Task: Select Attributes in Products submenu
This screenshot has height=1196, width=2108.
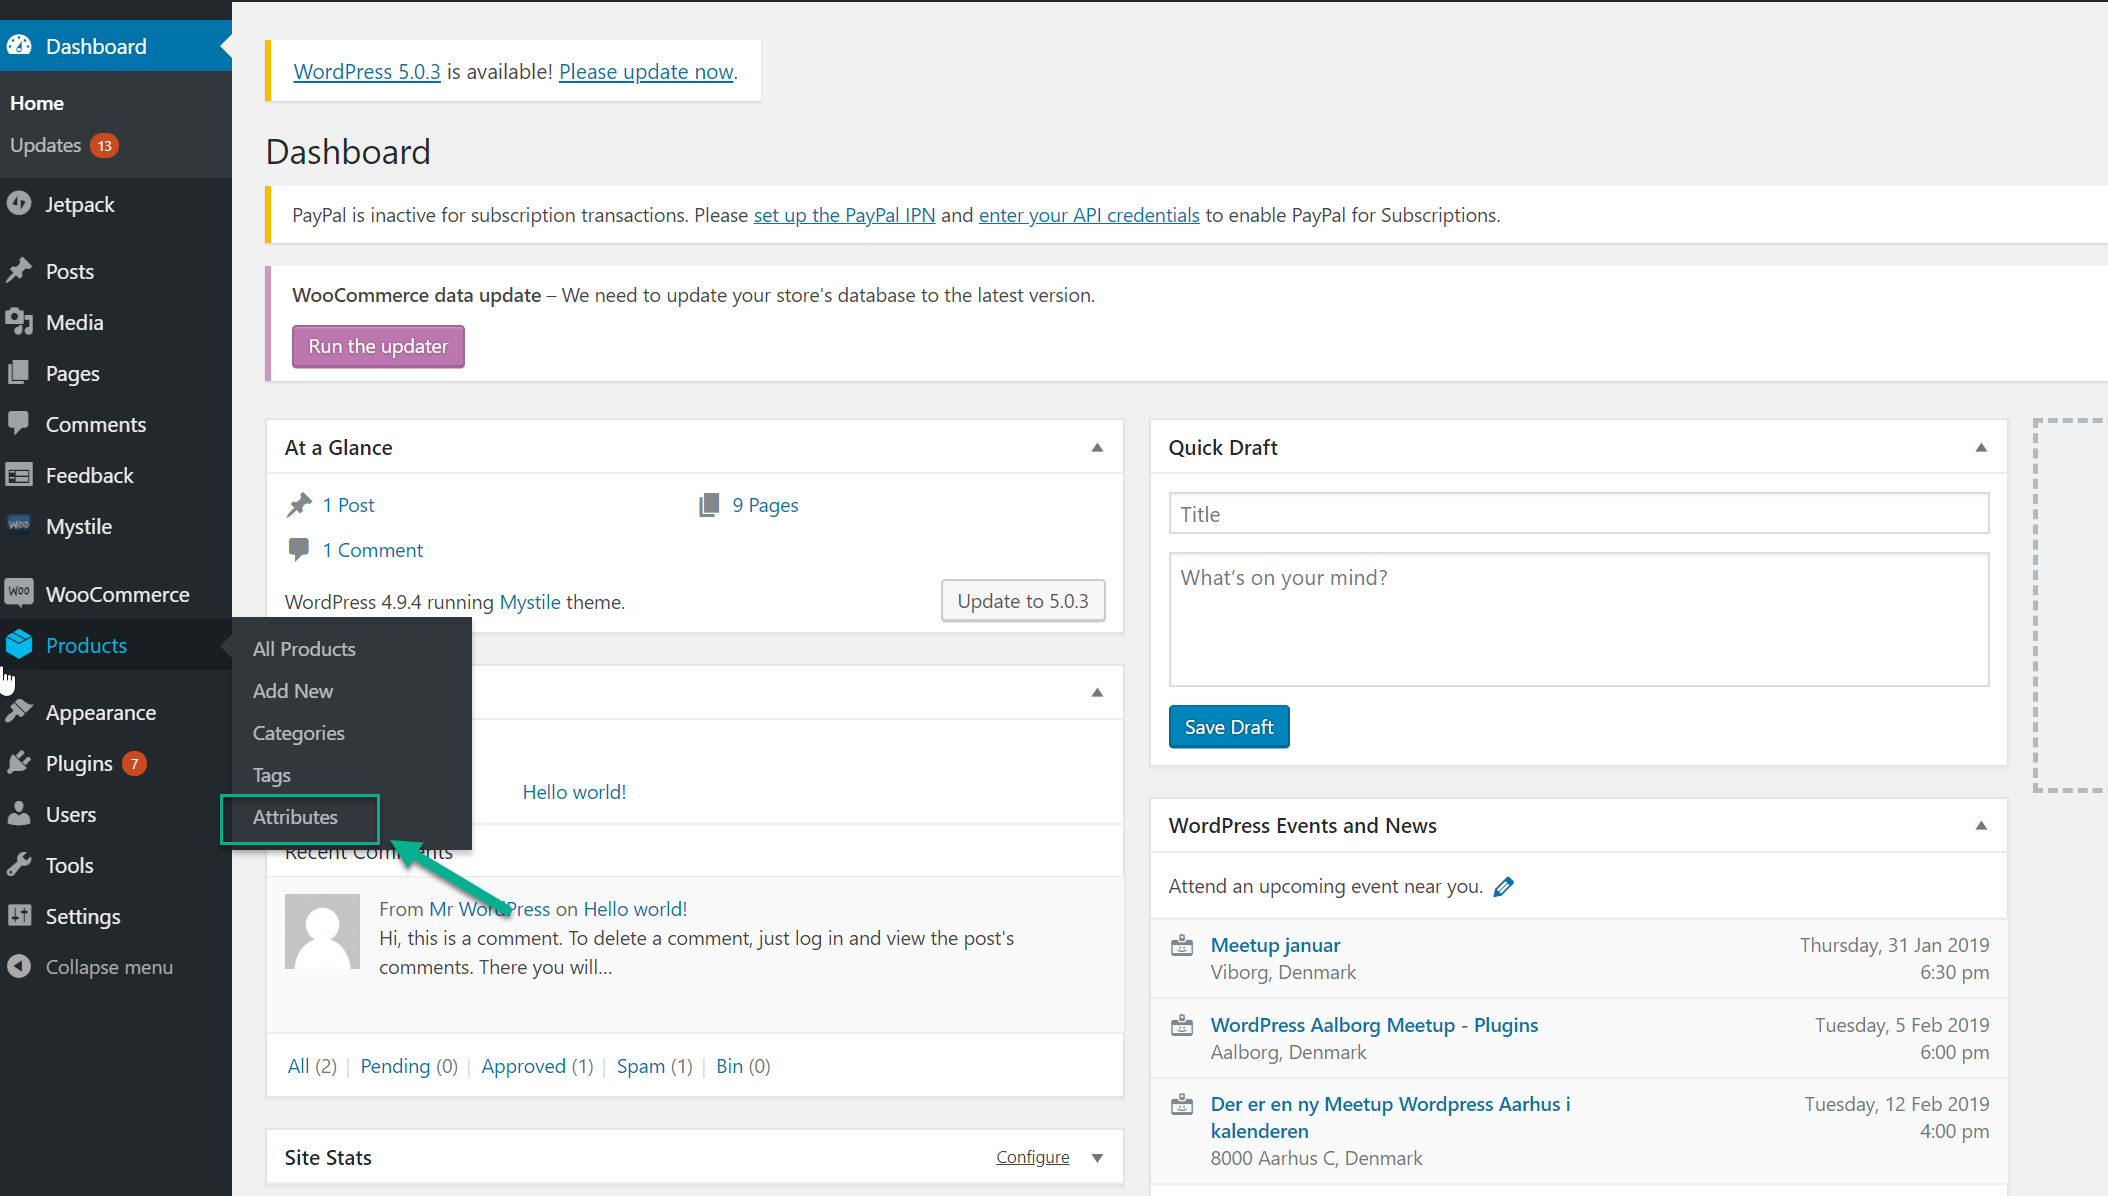Action: click(295, 817)
